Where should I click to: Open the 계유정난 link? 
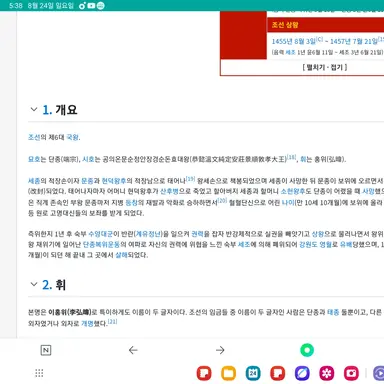[x=148, y=234]
